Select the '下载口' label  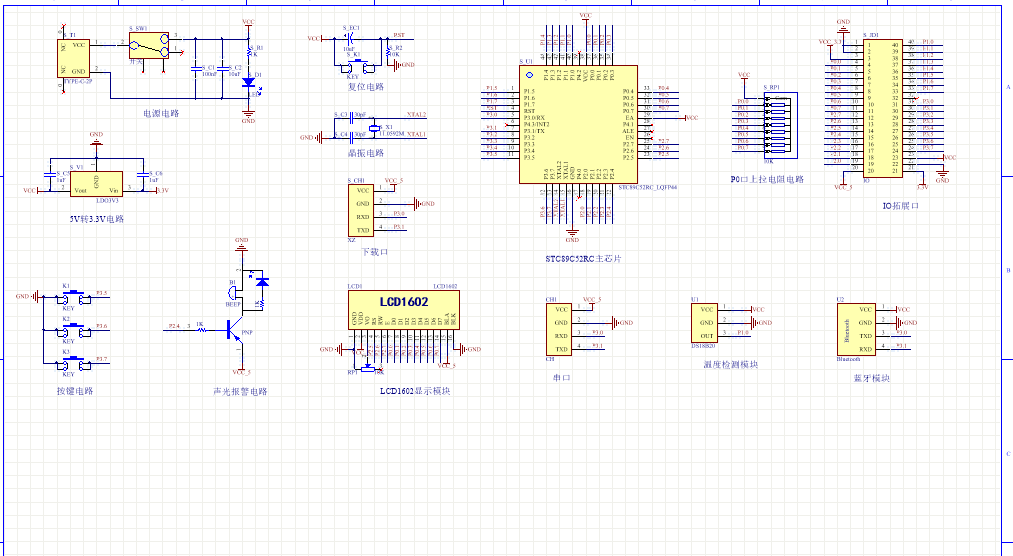pos(374,252)
